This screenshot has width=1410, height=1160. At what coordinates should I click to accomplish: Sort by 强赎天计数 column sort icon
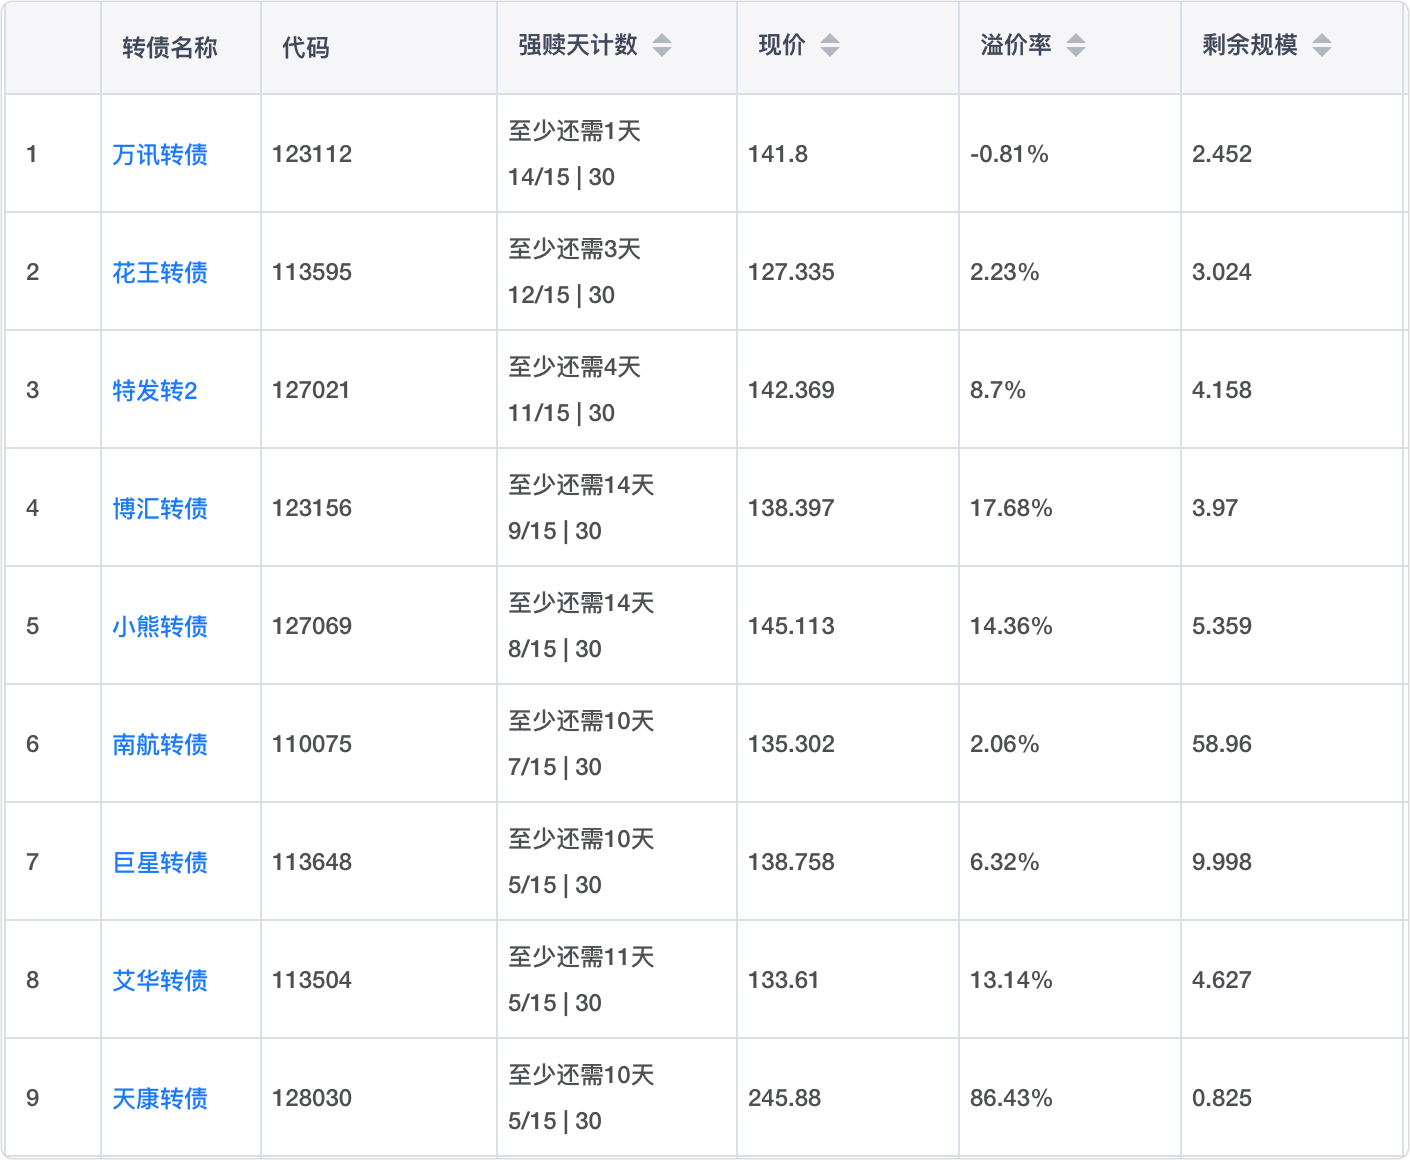pos(662,45)
